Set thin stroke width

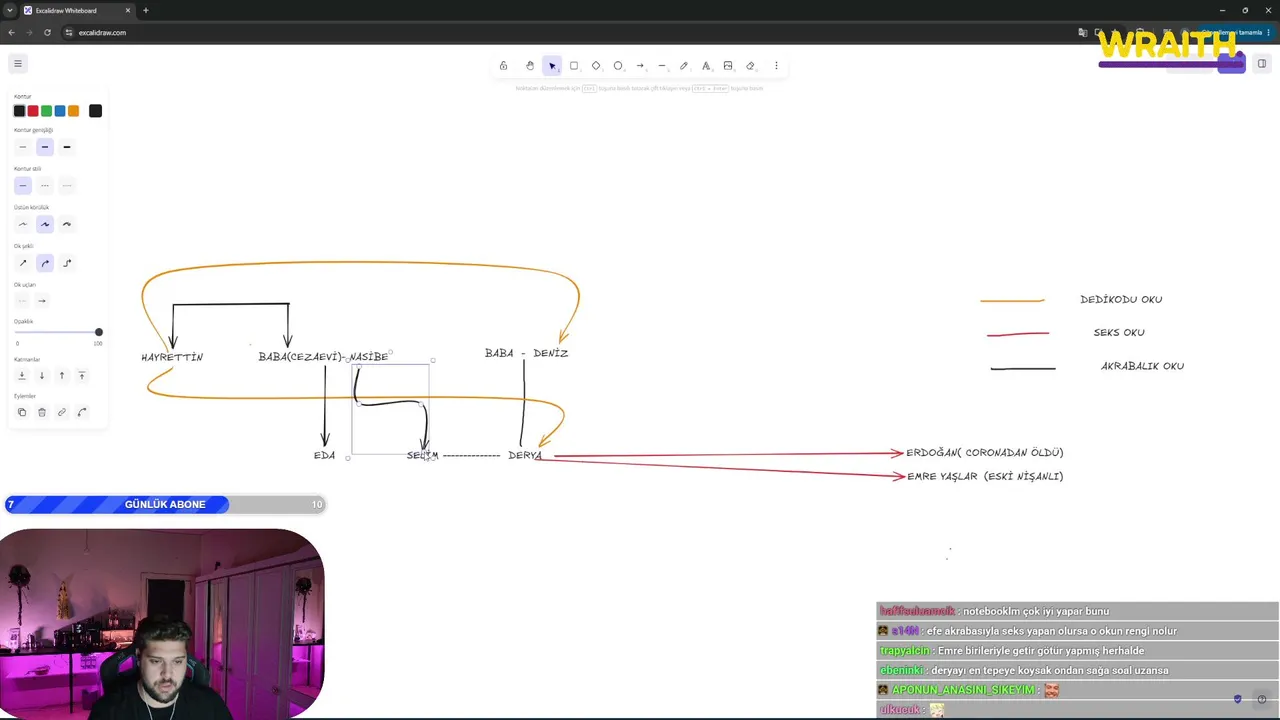(x=23, y=147)
